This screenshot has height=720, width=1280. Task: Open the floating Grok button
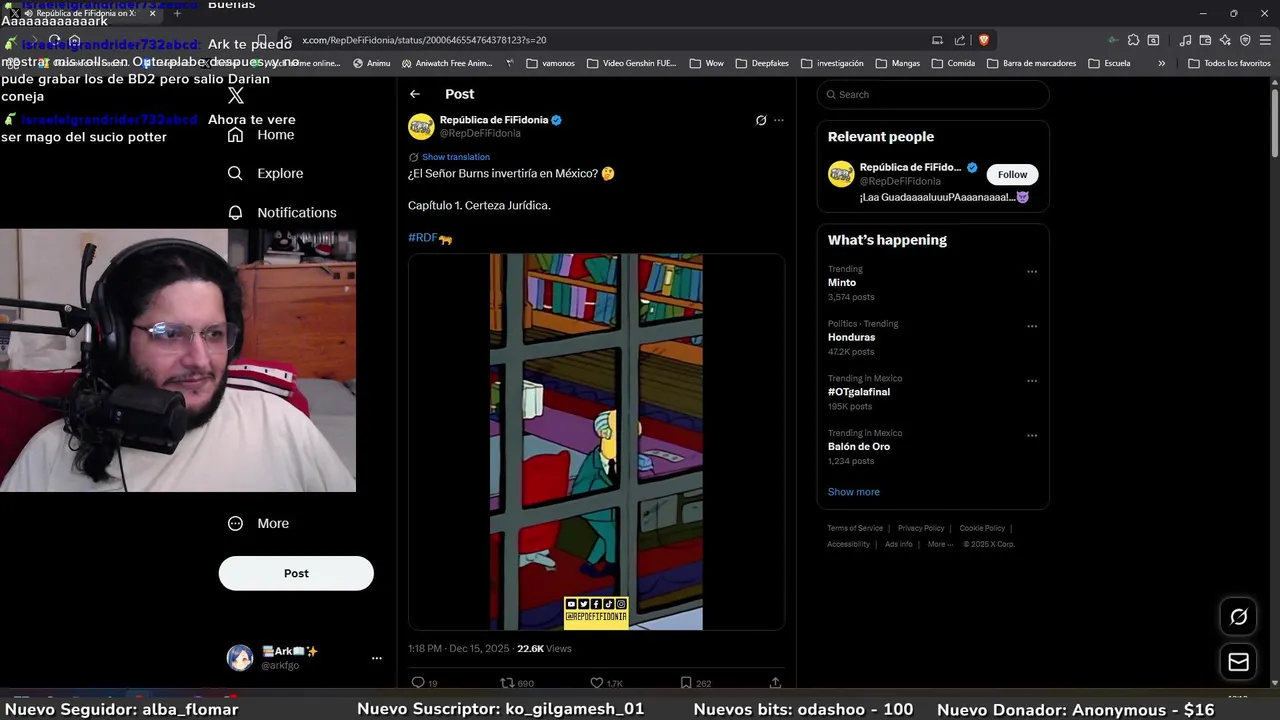[1238, 617]
